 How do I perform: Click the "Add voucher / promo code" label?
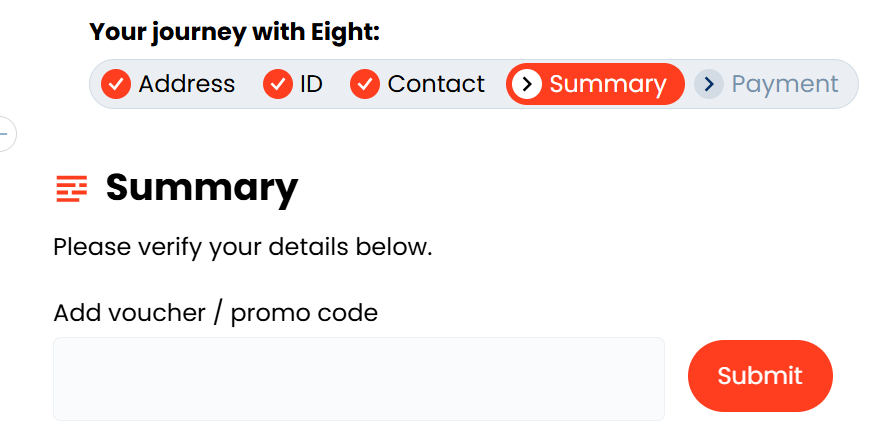coord(216,313)
